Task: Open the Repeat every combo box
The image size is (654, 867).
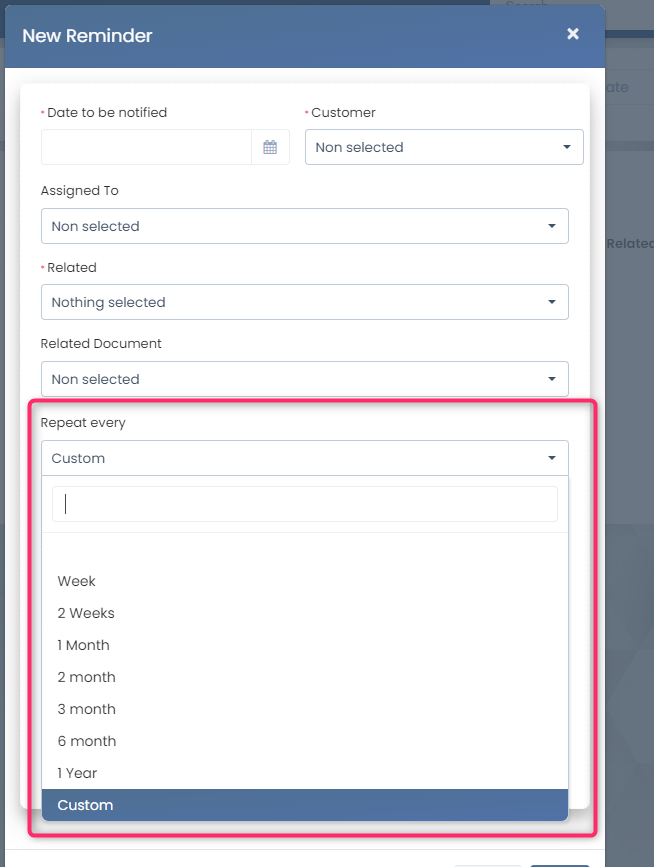Action: pos(304,457)
